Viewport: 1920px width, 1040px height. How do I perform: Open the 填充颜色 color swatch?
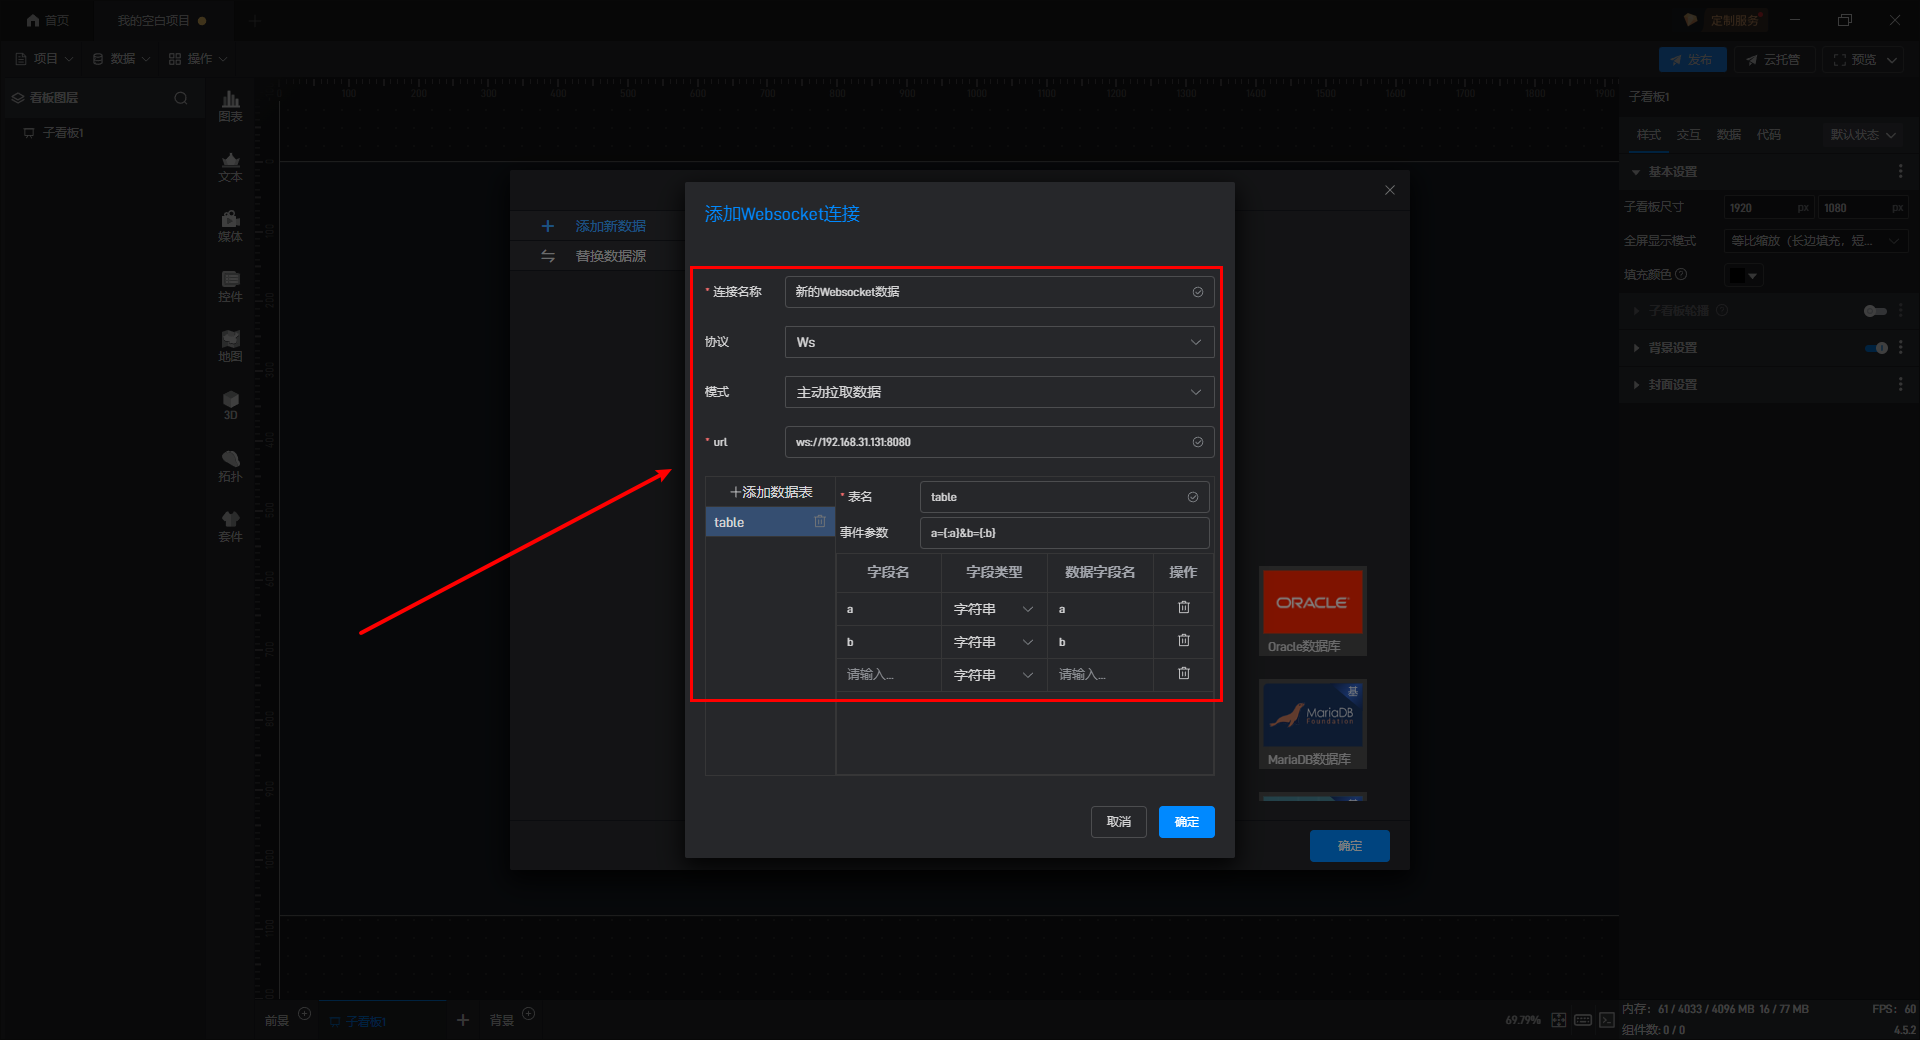(x=1743, y=275)
